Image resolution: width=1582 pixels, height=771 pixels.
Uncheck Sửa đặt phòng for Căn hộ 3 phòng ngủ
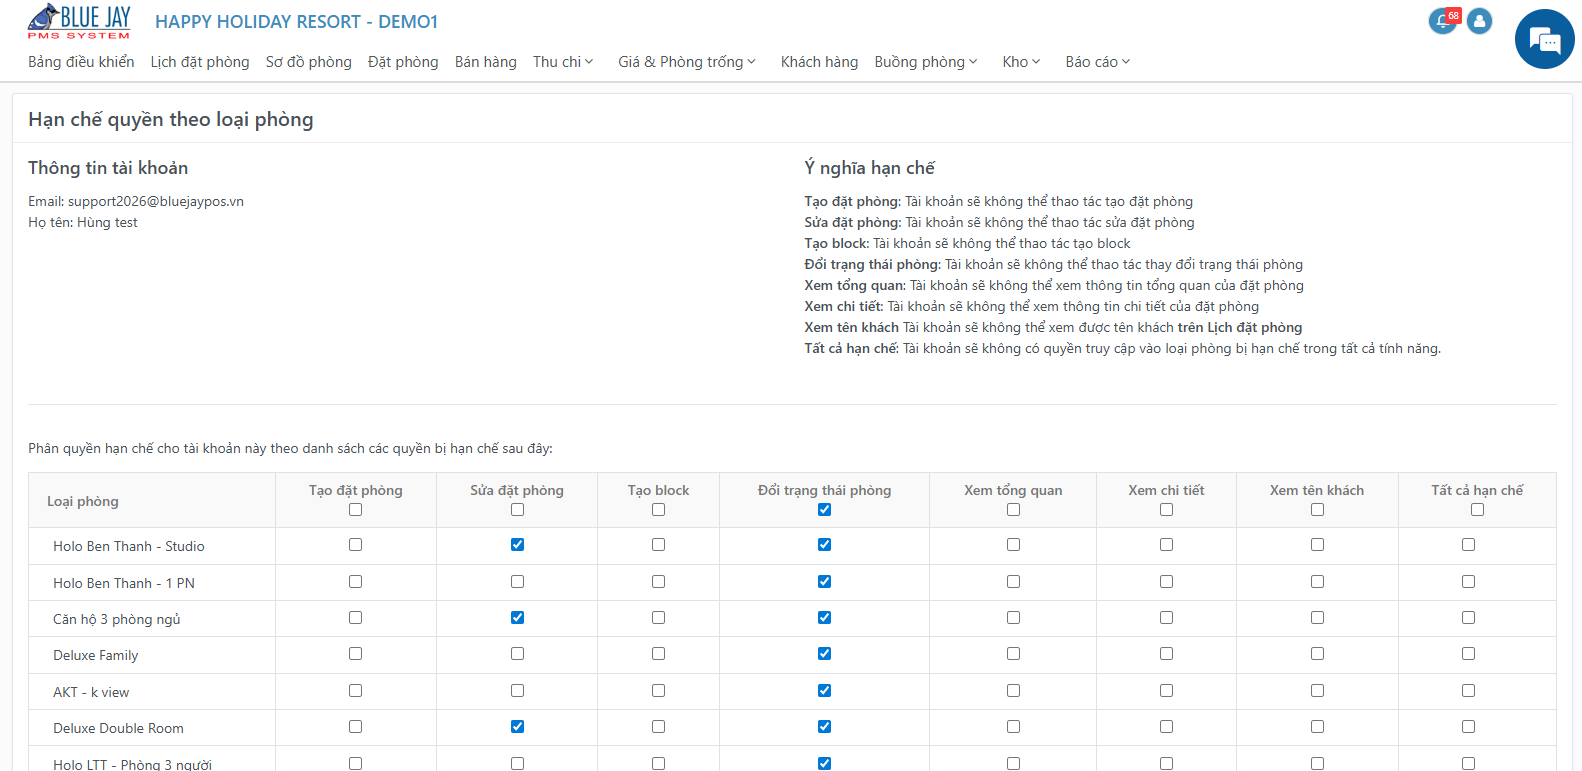(517, 618)
